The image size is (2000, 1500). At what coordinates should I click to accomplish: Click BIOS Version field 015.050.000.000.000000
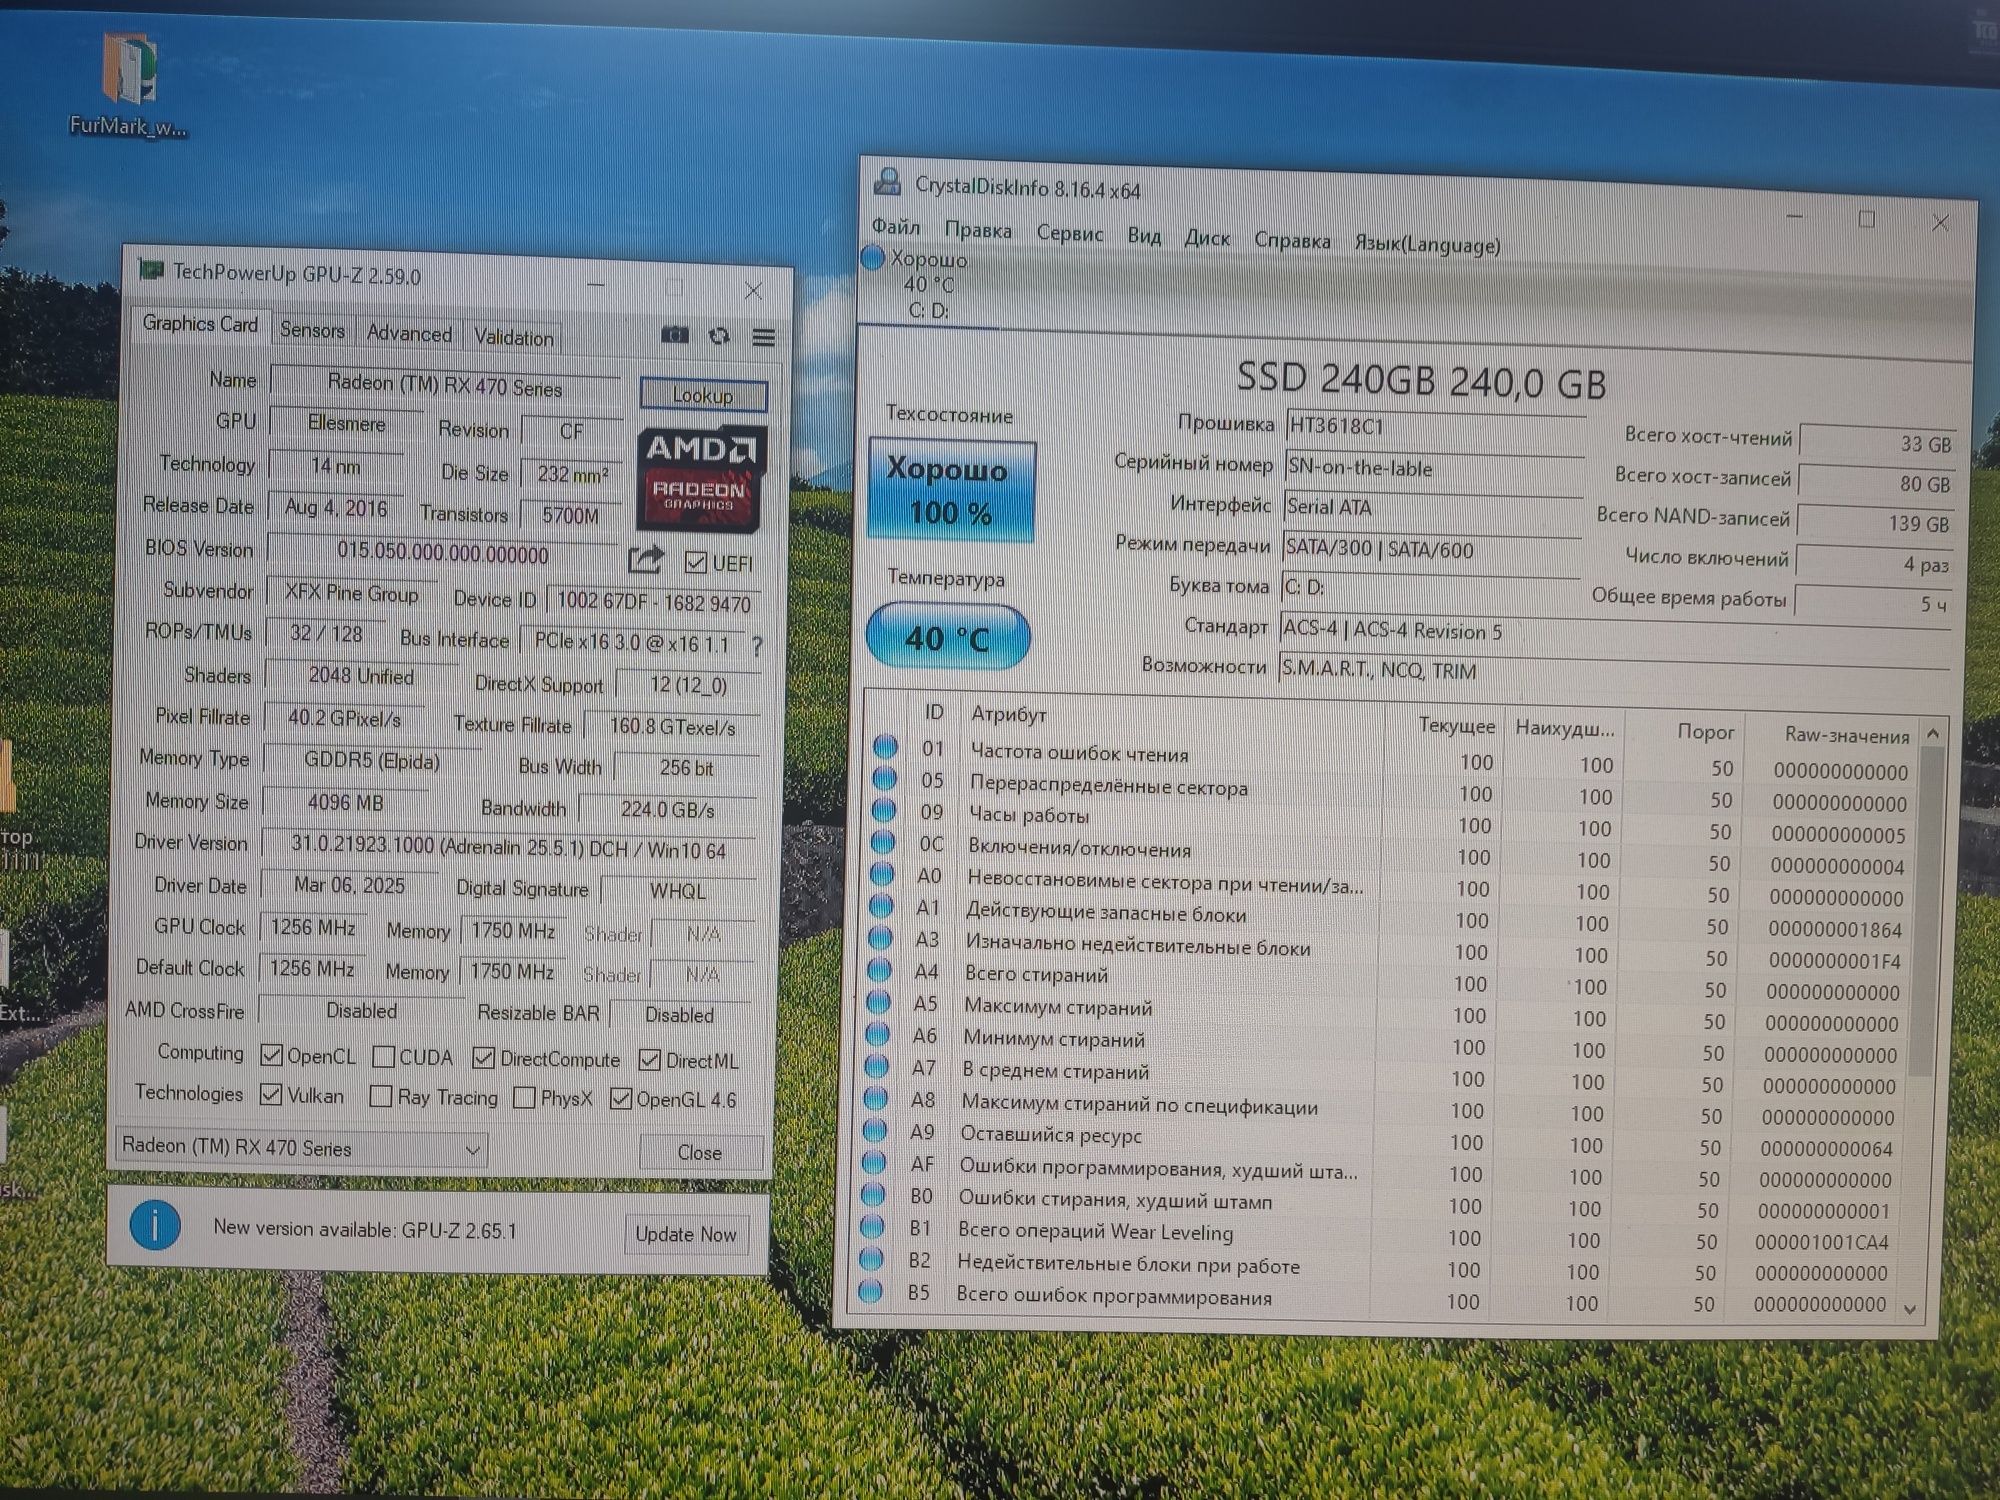(443, 553)
